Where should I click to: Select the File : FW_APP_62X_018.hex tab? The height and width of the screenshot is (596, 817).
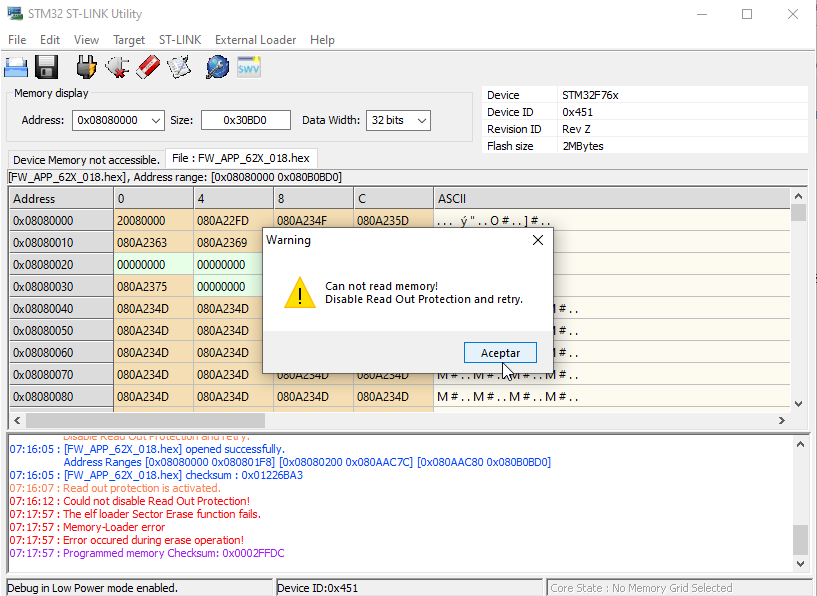click(x=241, y=158)
